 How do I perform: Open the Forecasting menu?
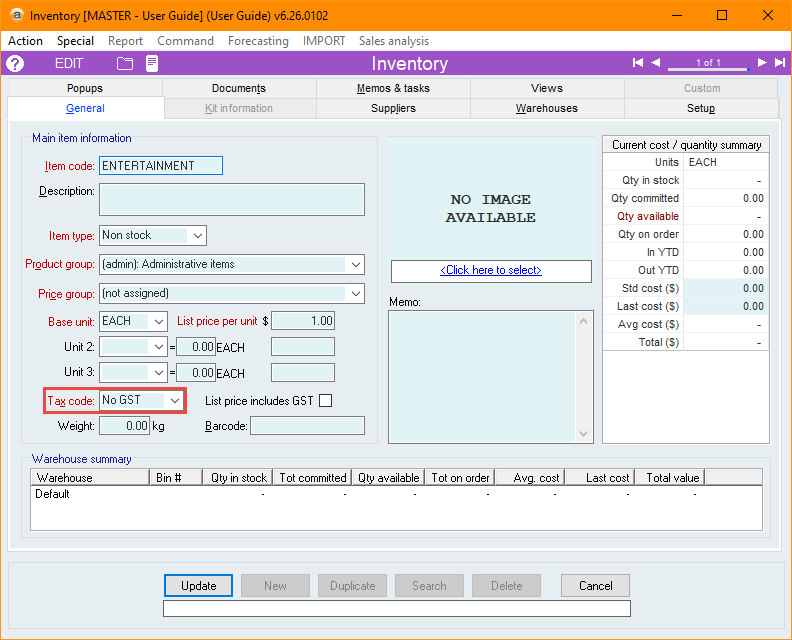(x=258, y=41)
